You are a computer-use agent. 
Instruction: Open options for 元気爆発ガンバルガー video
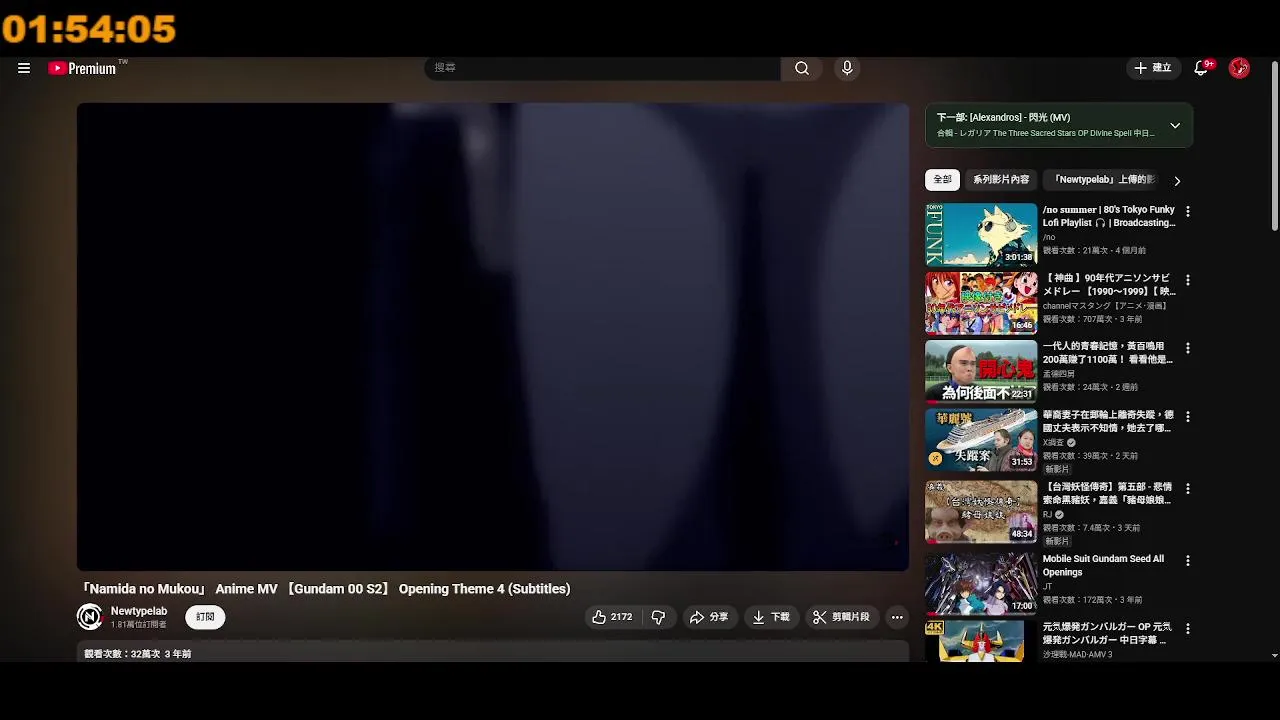tap(1188, 629)
